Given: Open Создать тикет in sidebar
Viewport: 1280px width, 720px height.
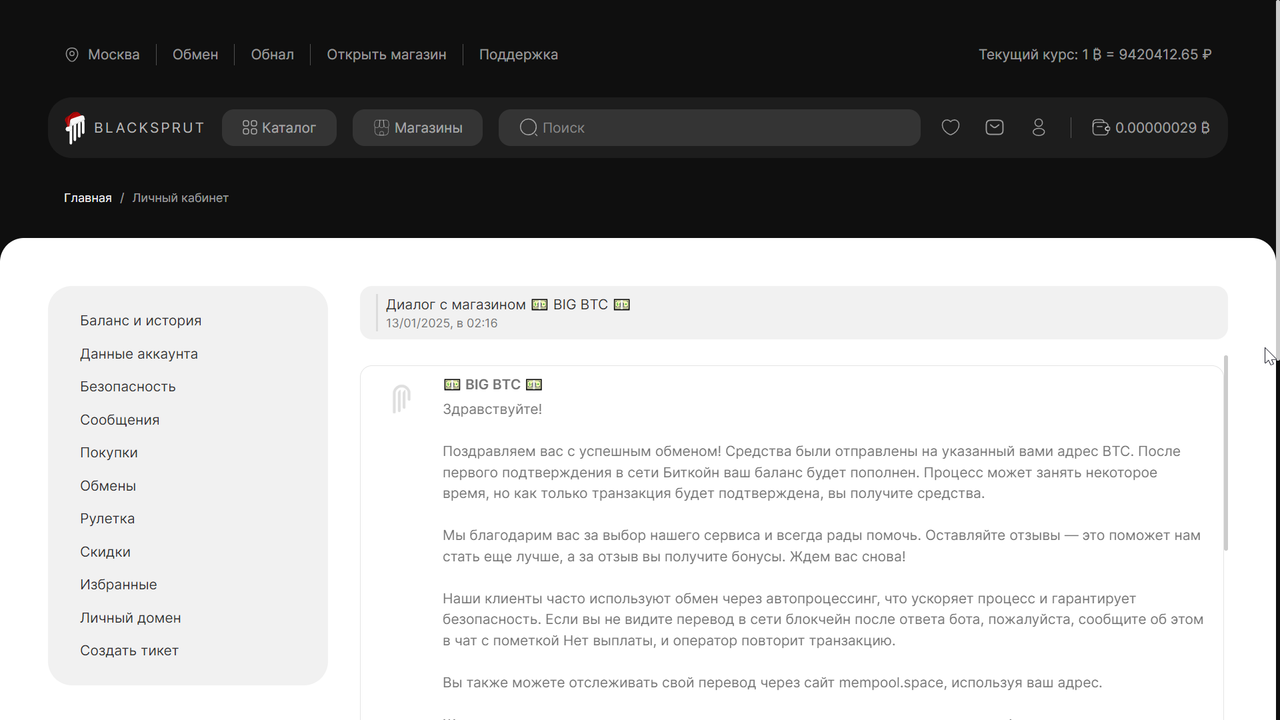Looking at the screenshot, I should (129, 651).
